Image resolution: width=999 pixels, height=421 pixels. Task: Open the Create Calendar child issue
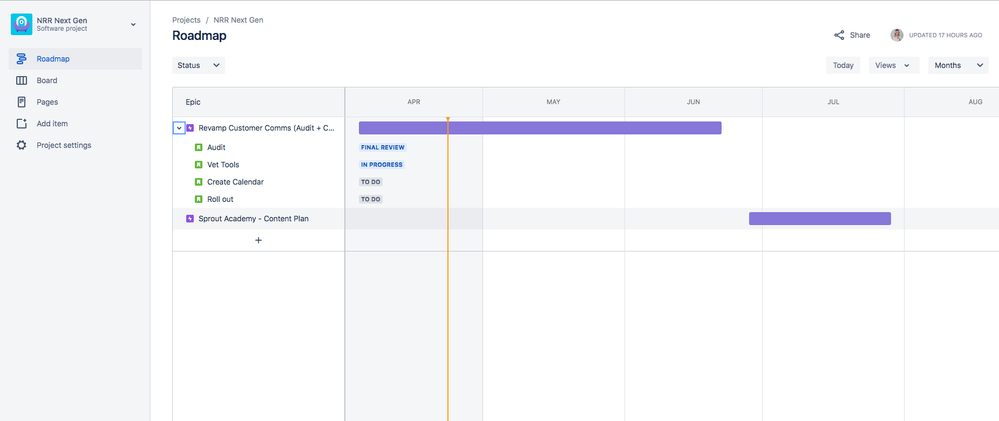pos(235,182)
